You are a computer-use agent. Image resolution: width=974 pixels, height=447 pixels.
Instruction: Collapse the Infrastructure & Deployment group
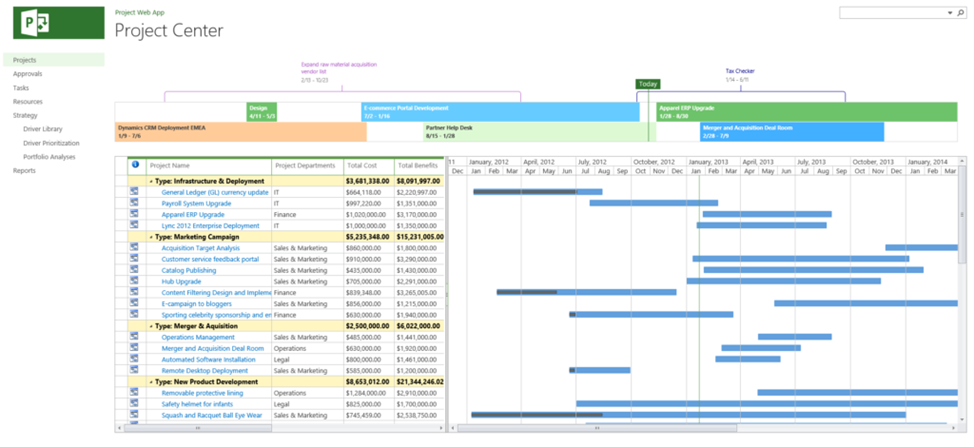[151, 181]
